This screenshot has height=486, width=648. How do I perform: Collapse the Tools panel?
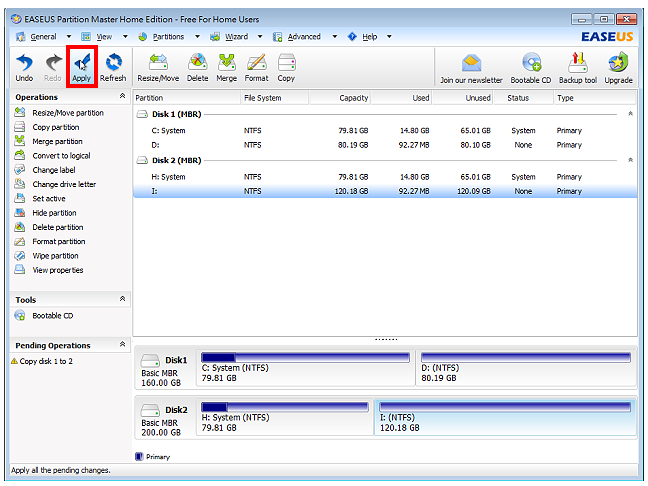point(122,298)
